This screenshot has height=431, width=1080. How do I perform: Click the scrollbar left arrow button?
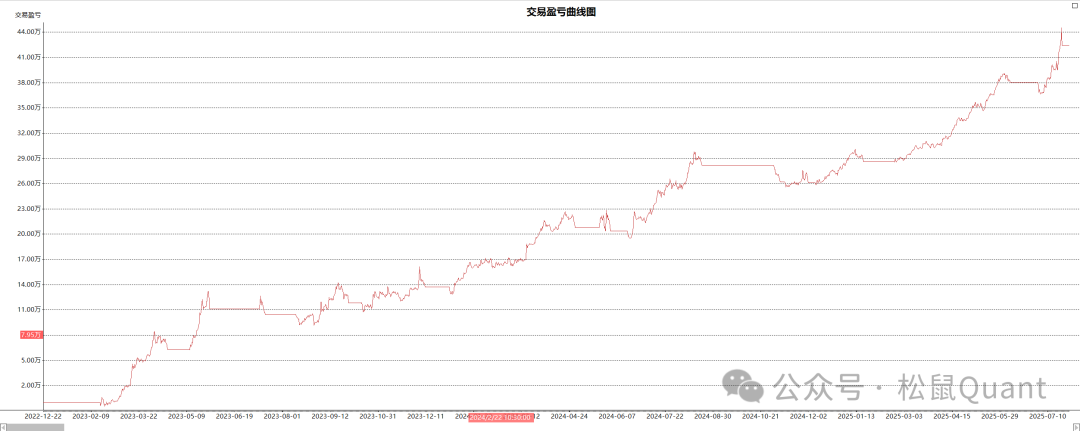4,427
